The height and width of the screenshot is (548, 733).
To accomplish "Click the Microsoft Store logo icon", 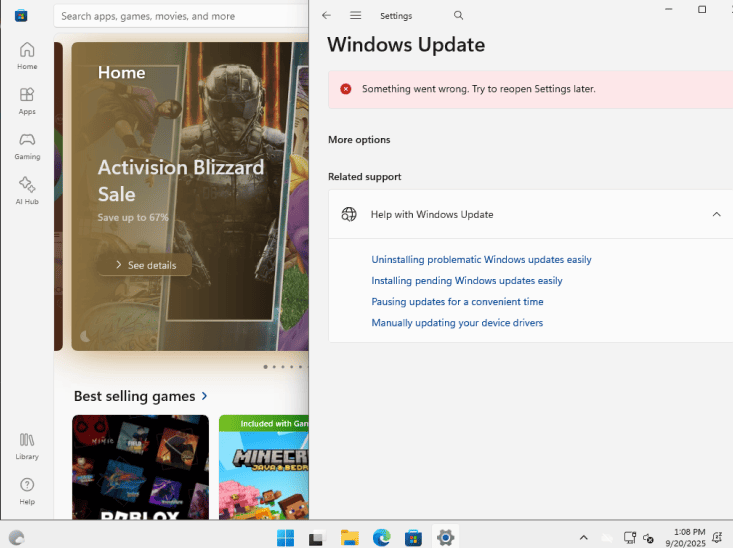I will pos(21,16).
